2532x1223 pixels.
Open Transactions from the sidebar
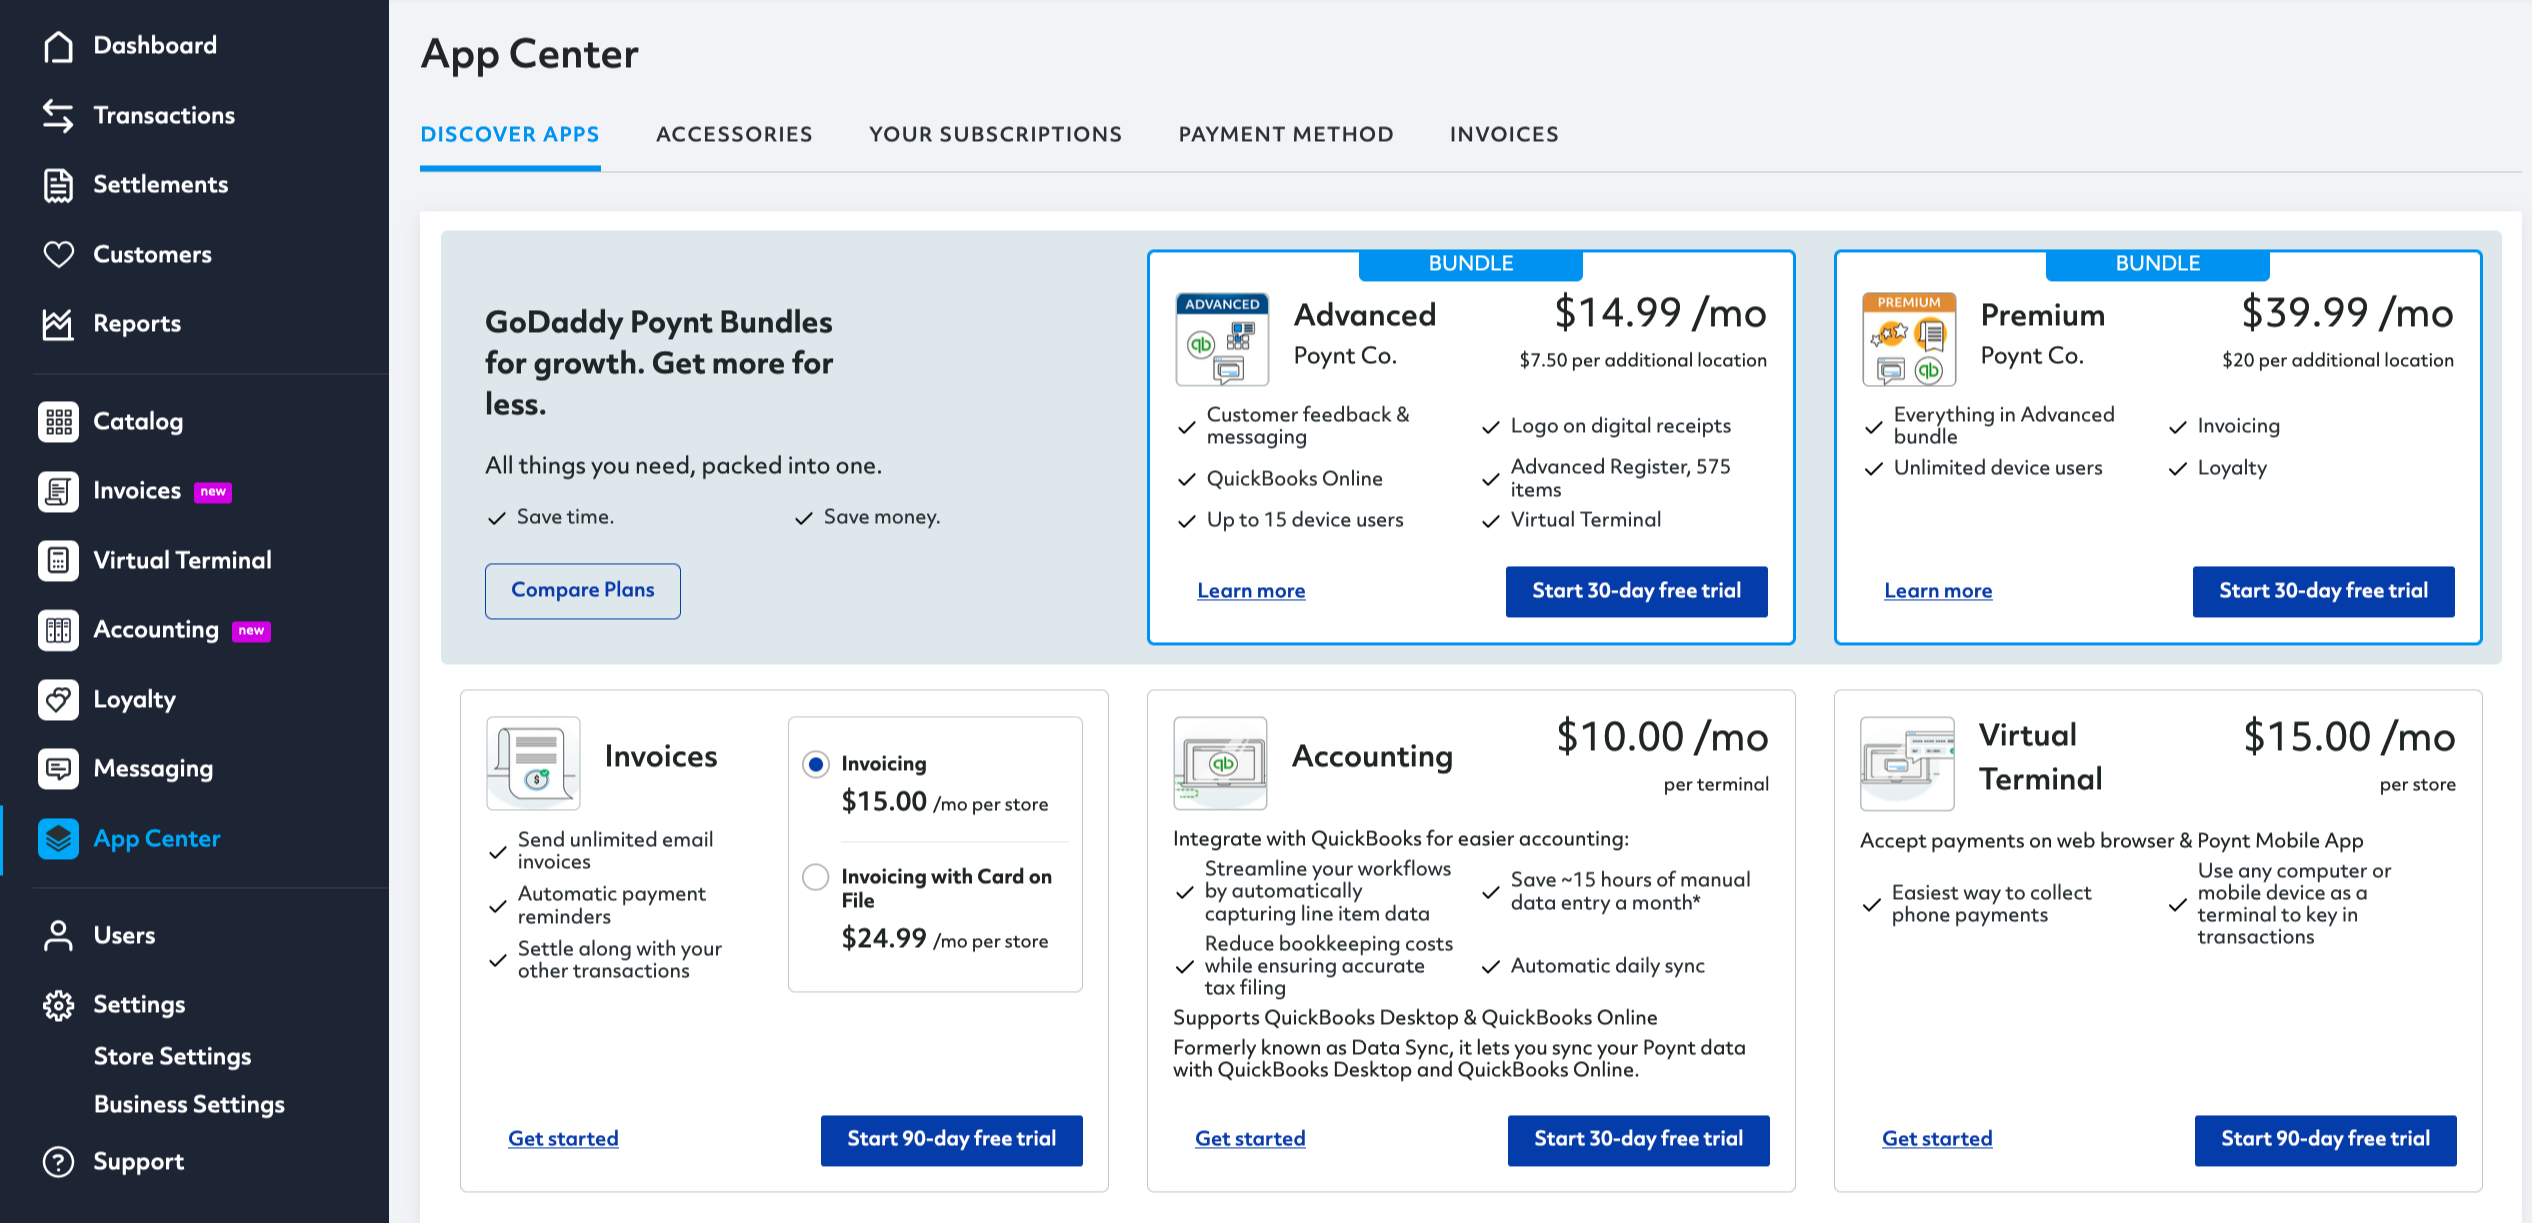164,116
